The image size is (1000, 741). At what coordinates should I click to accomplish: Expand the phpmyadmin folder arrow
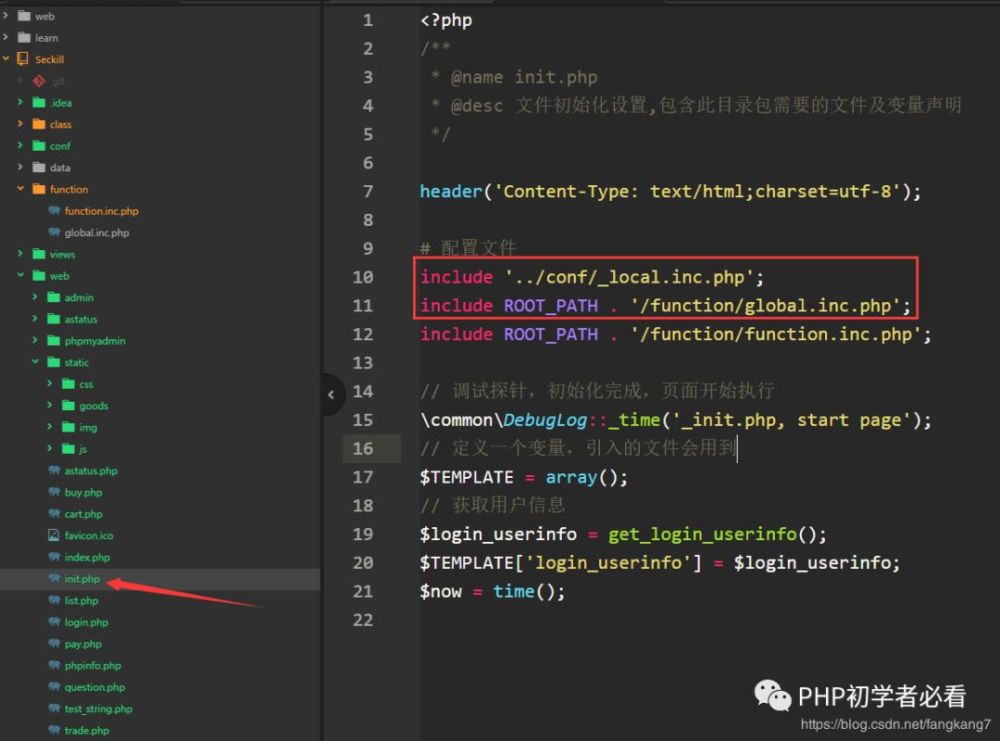(35, 341)
